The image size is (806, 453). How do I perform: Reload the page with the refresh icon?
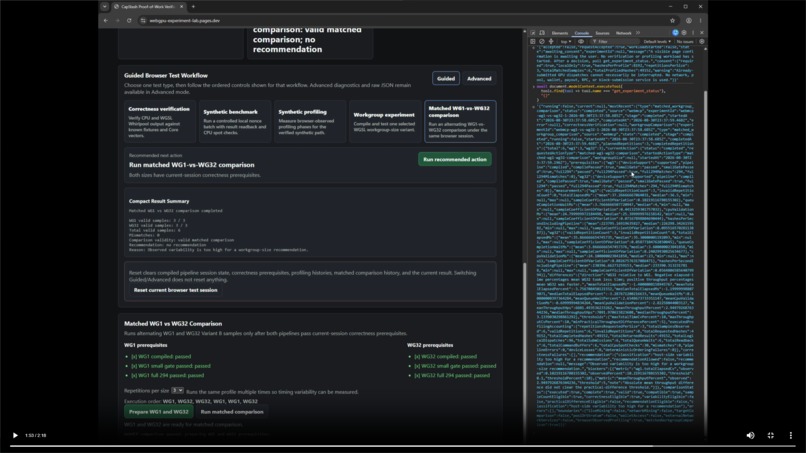coord(129,21)
